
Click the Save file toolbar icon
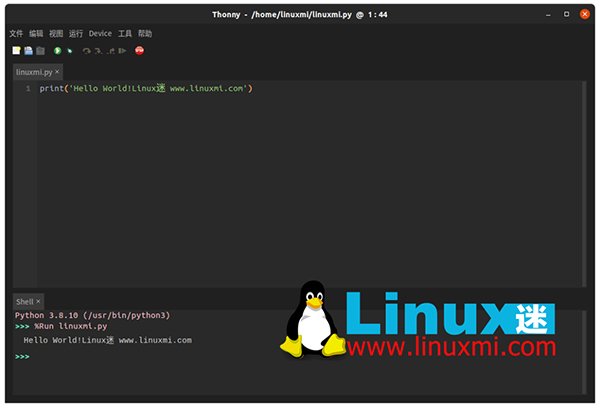pyautogui.click(x=41, y=51)
